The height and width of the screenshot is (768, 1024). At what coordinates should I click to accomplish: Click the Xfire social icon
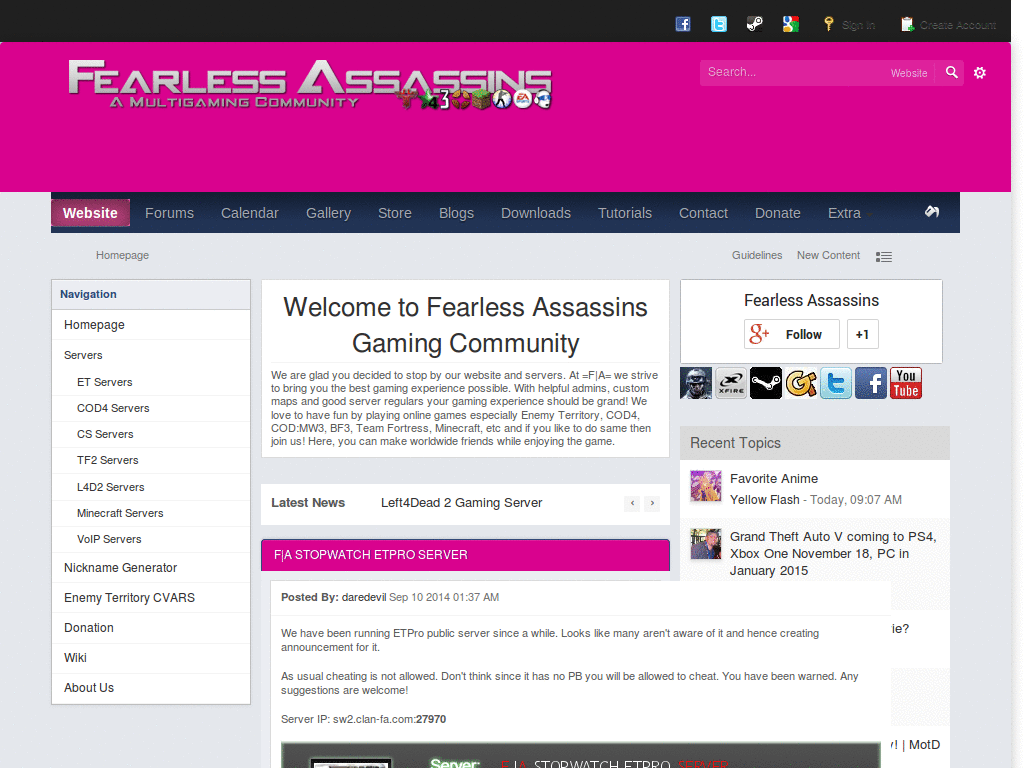(x=731, y=383)
